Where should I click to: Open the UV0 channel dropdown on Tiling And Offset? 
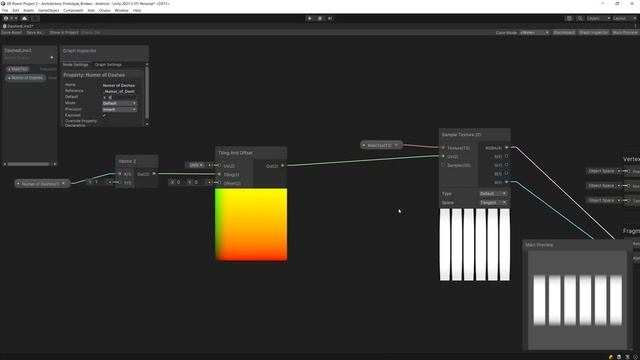(196, 165)
